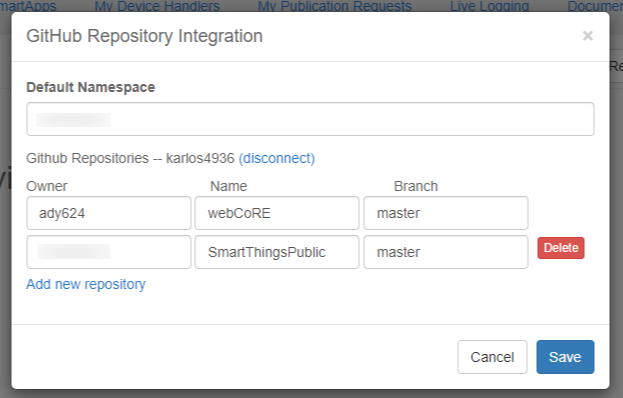Image resolution: width=623 pixels, height=398 pixels.
Task: Click the Branch column header
Action: pyautogui.click(x=416, y=186)
